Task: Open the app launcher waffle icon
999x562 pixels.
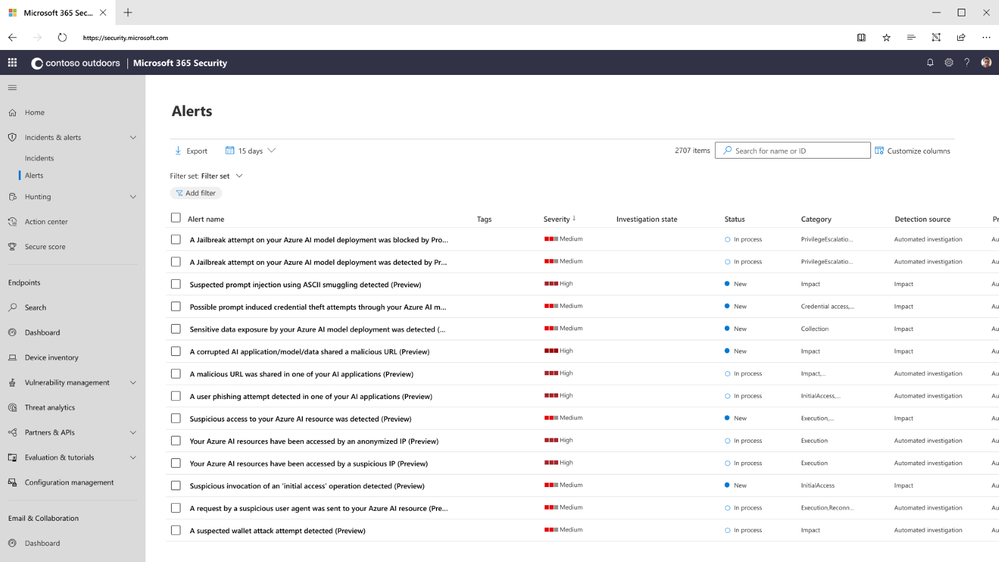Action: click(12, 62)
